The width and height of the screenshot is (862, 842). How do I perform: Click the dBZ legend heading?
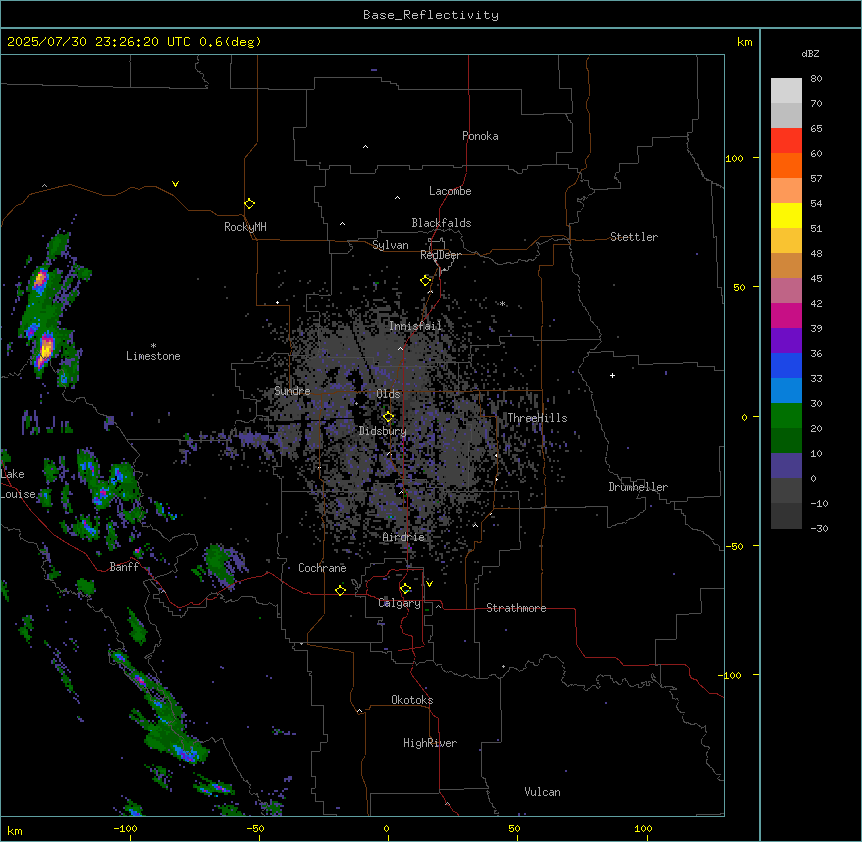coord(810,54)
